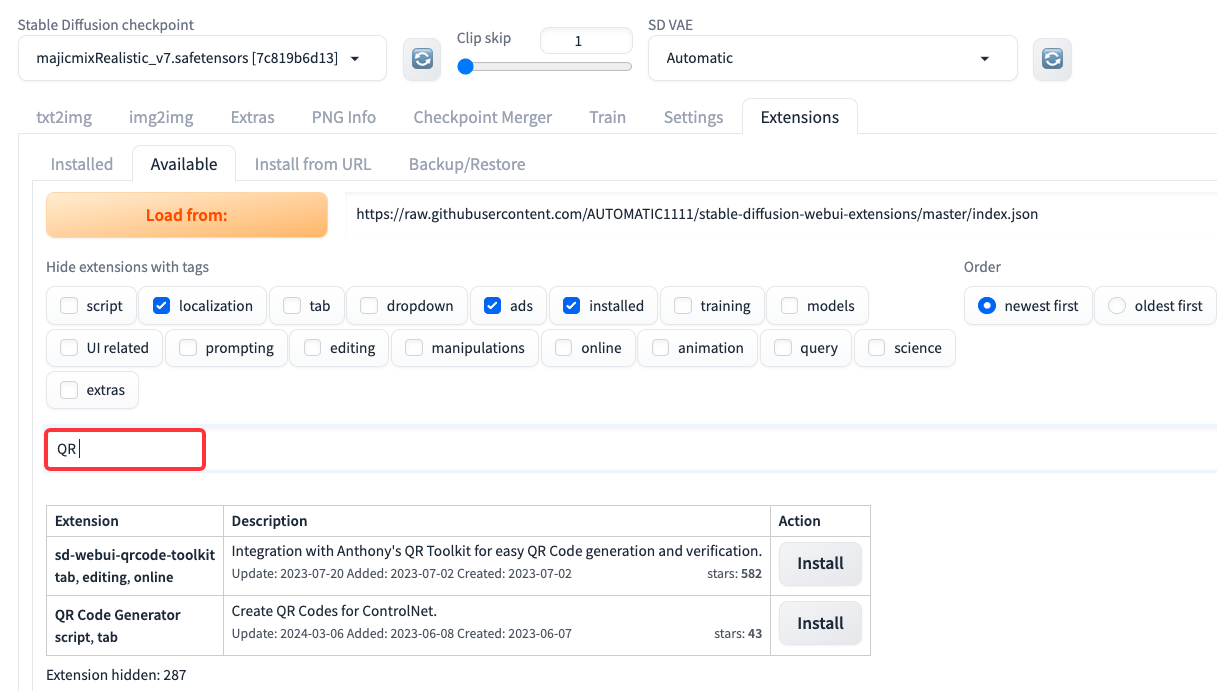Viewport: 1217px width, 691px height.
Task: Select oldest first ordering
Action: coord(1117,306)
